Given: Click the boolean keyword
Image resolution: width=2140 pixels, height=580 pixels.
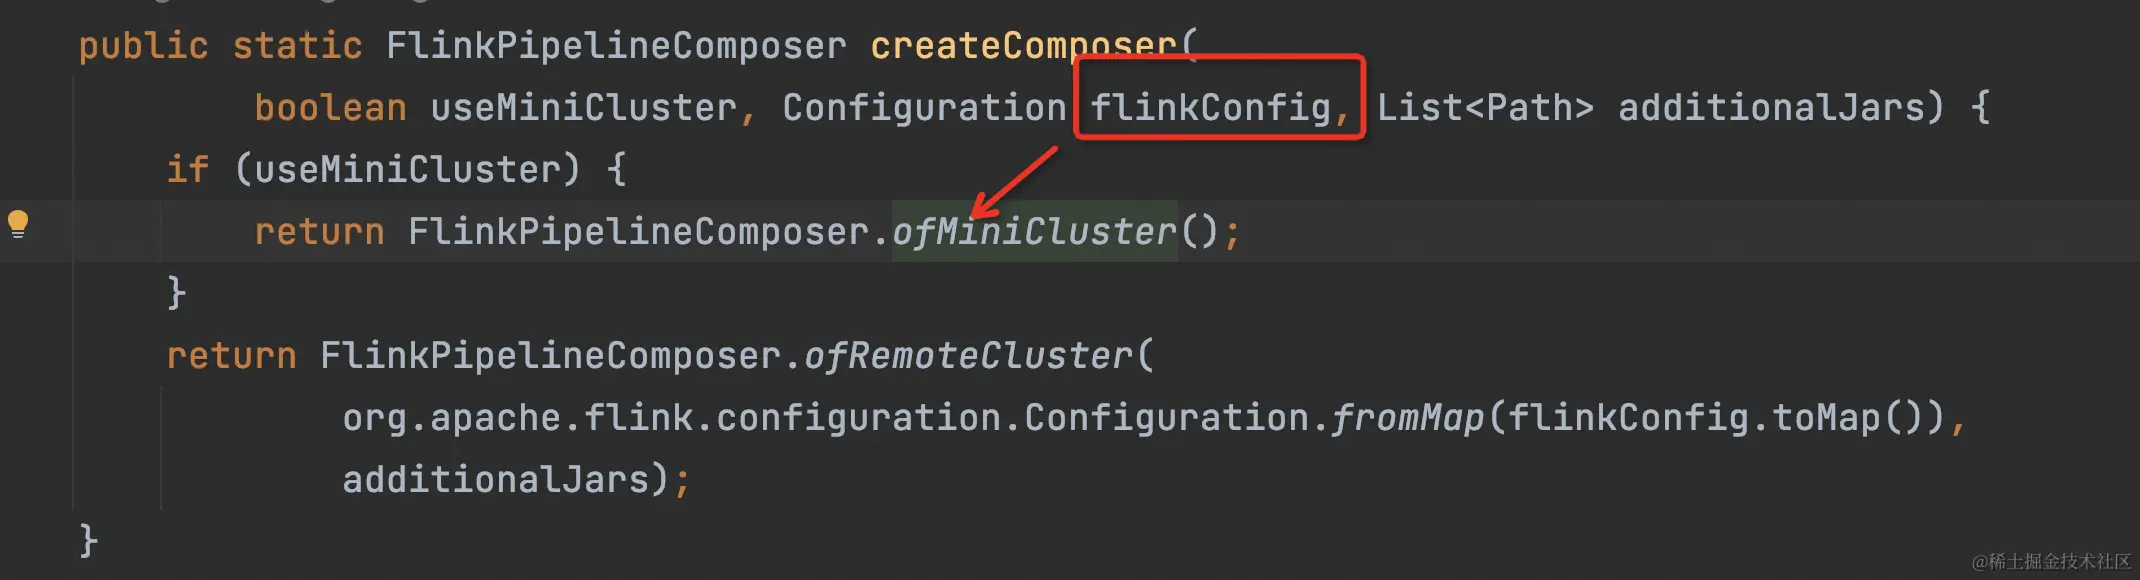Looking at the screenshot, I should 330,107.
